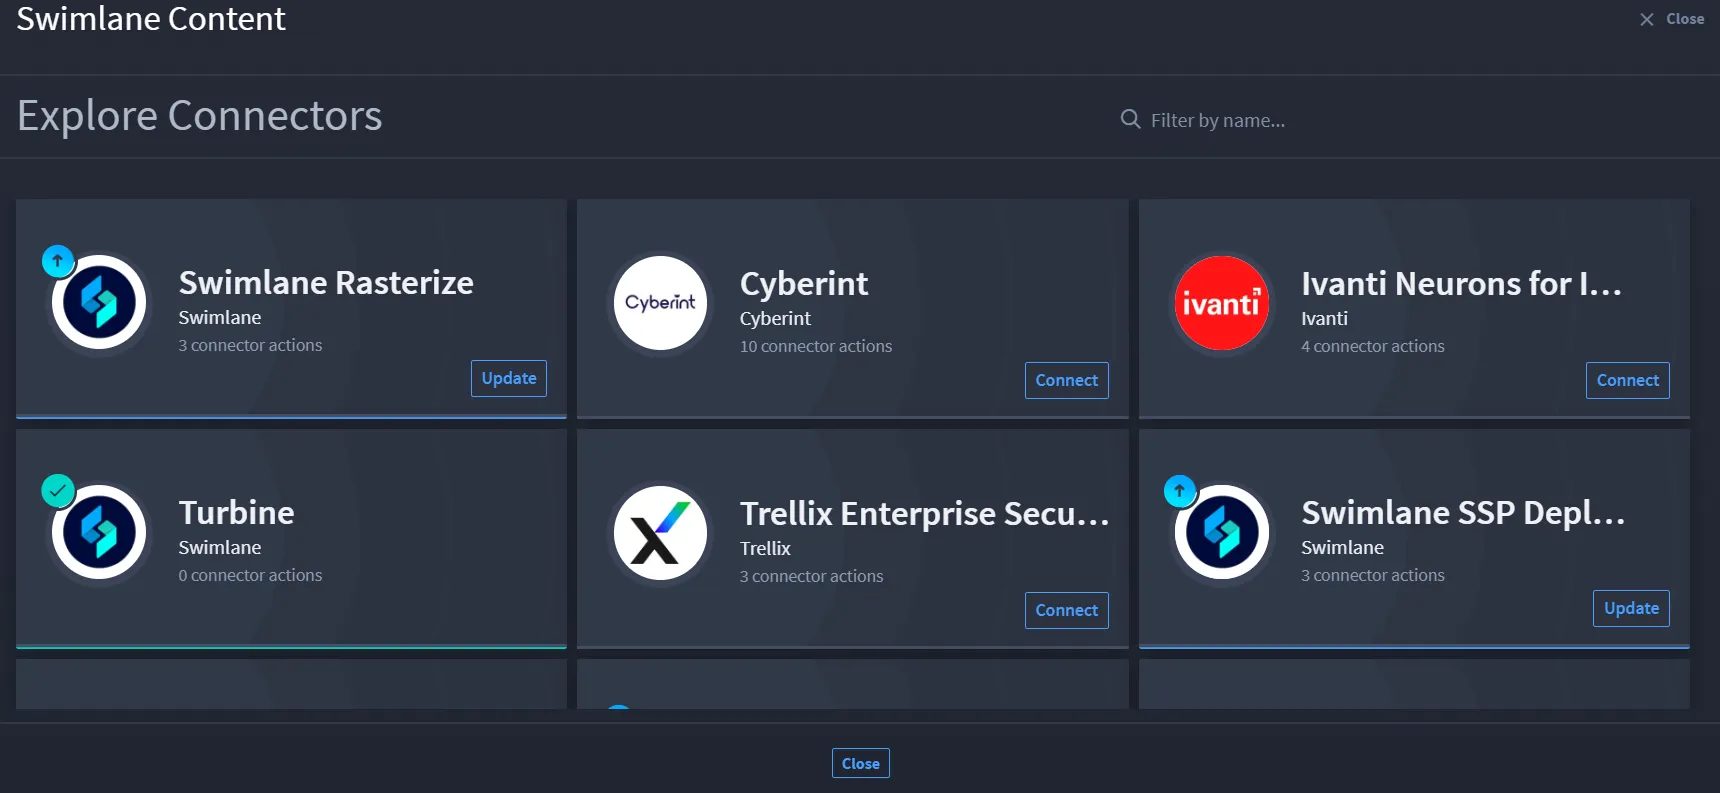Viewport: 1720px width, 793px height.
Task: Open the Ivanti Neurons connector title
Action: coord(1461,284)
